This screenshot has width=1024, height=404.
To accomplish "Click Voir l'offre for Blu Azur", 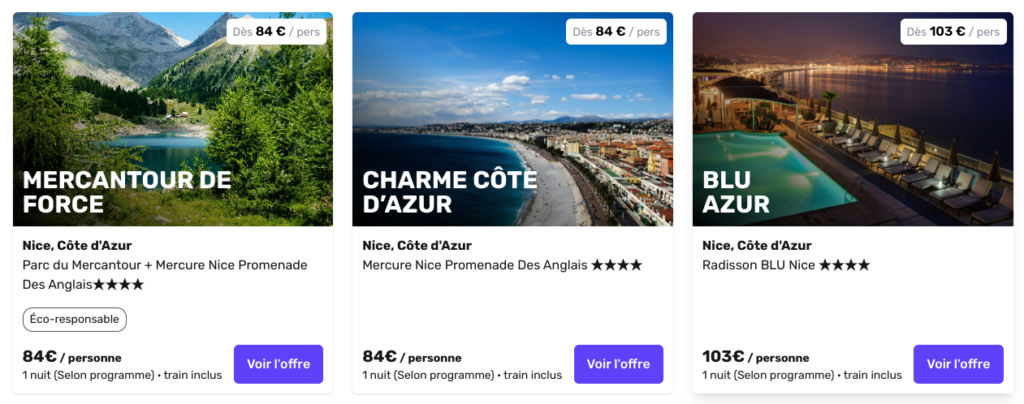I will [958, 364].
